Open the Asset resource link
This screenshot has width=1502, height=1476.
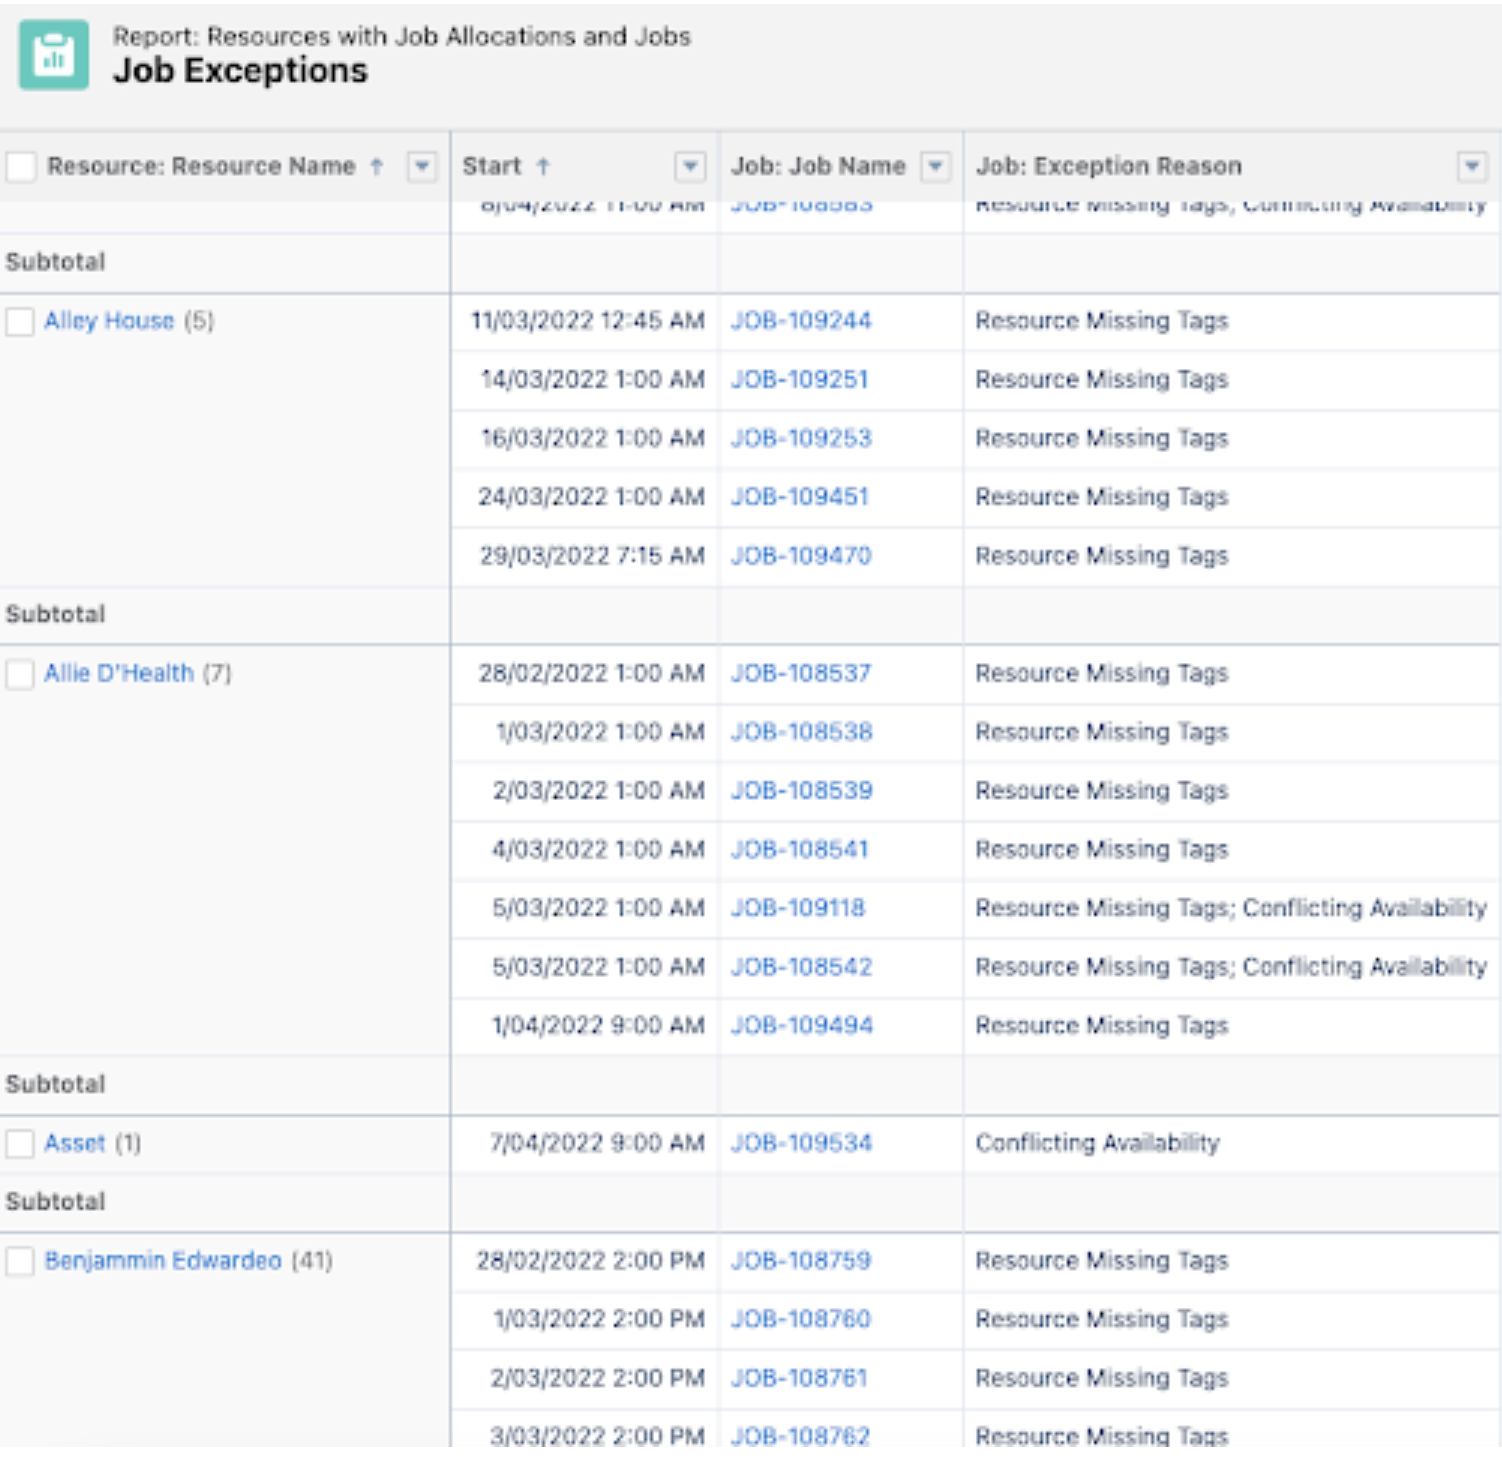coord(75,1143)
